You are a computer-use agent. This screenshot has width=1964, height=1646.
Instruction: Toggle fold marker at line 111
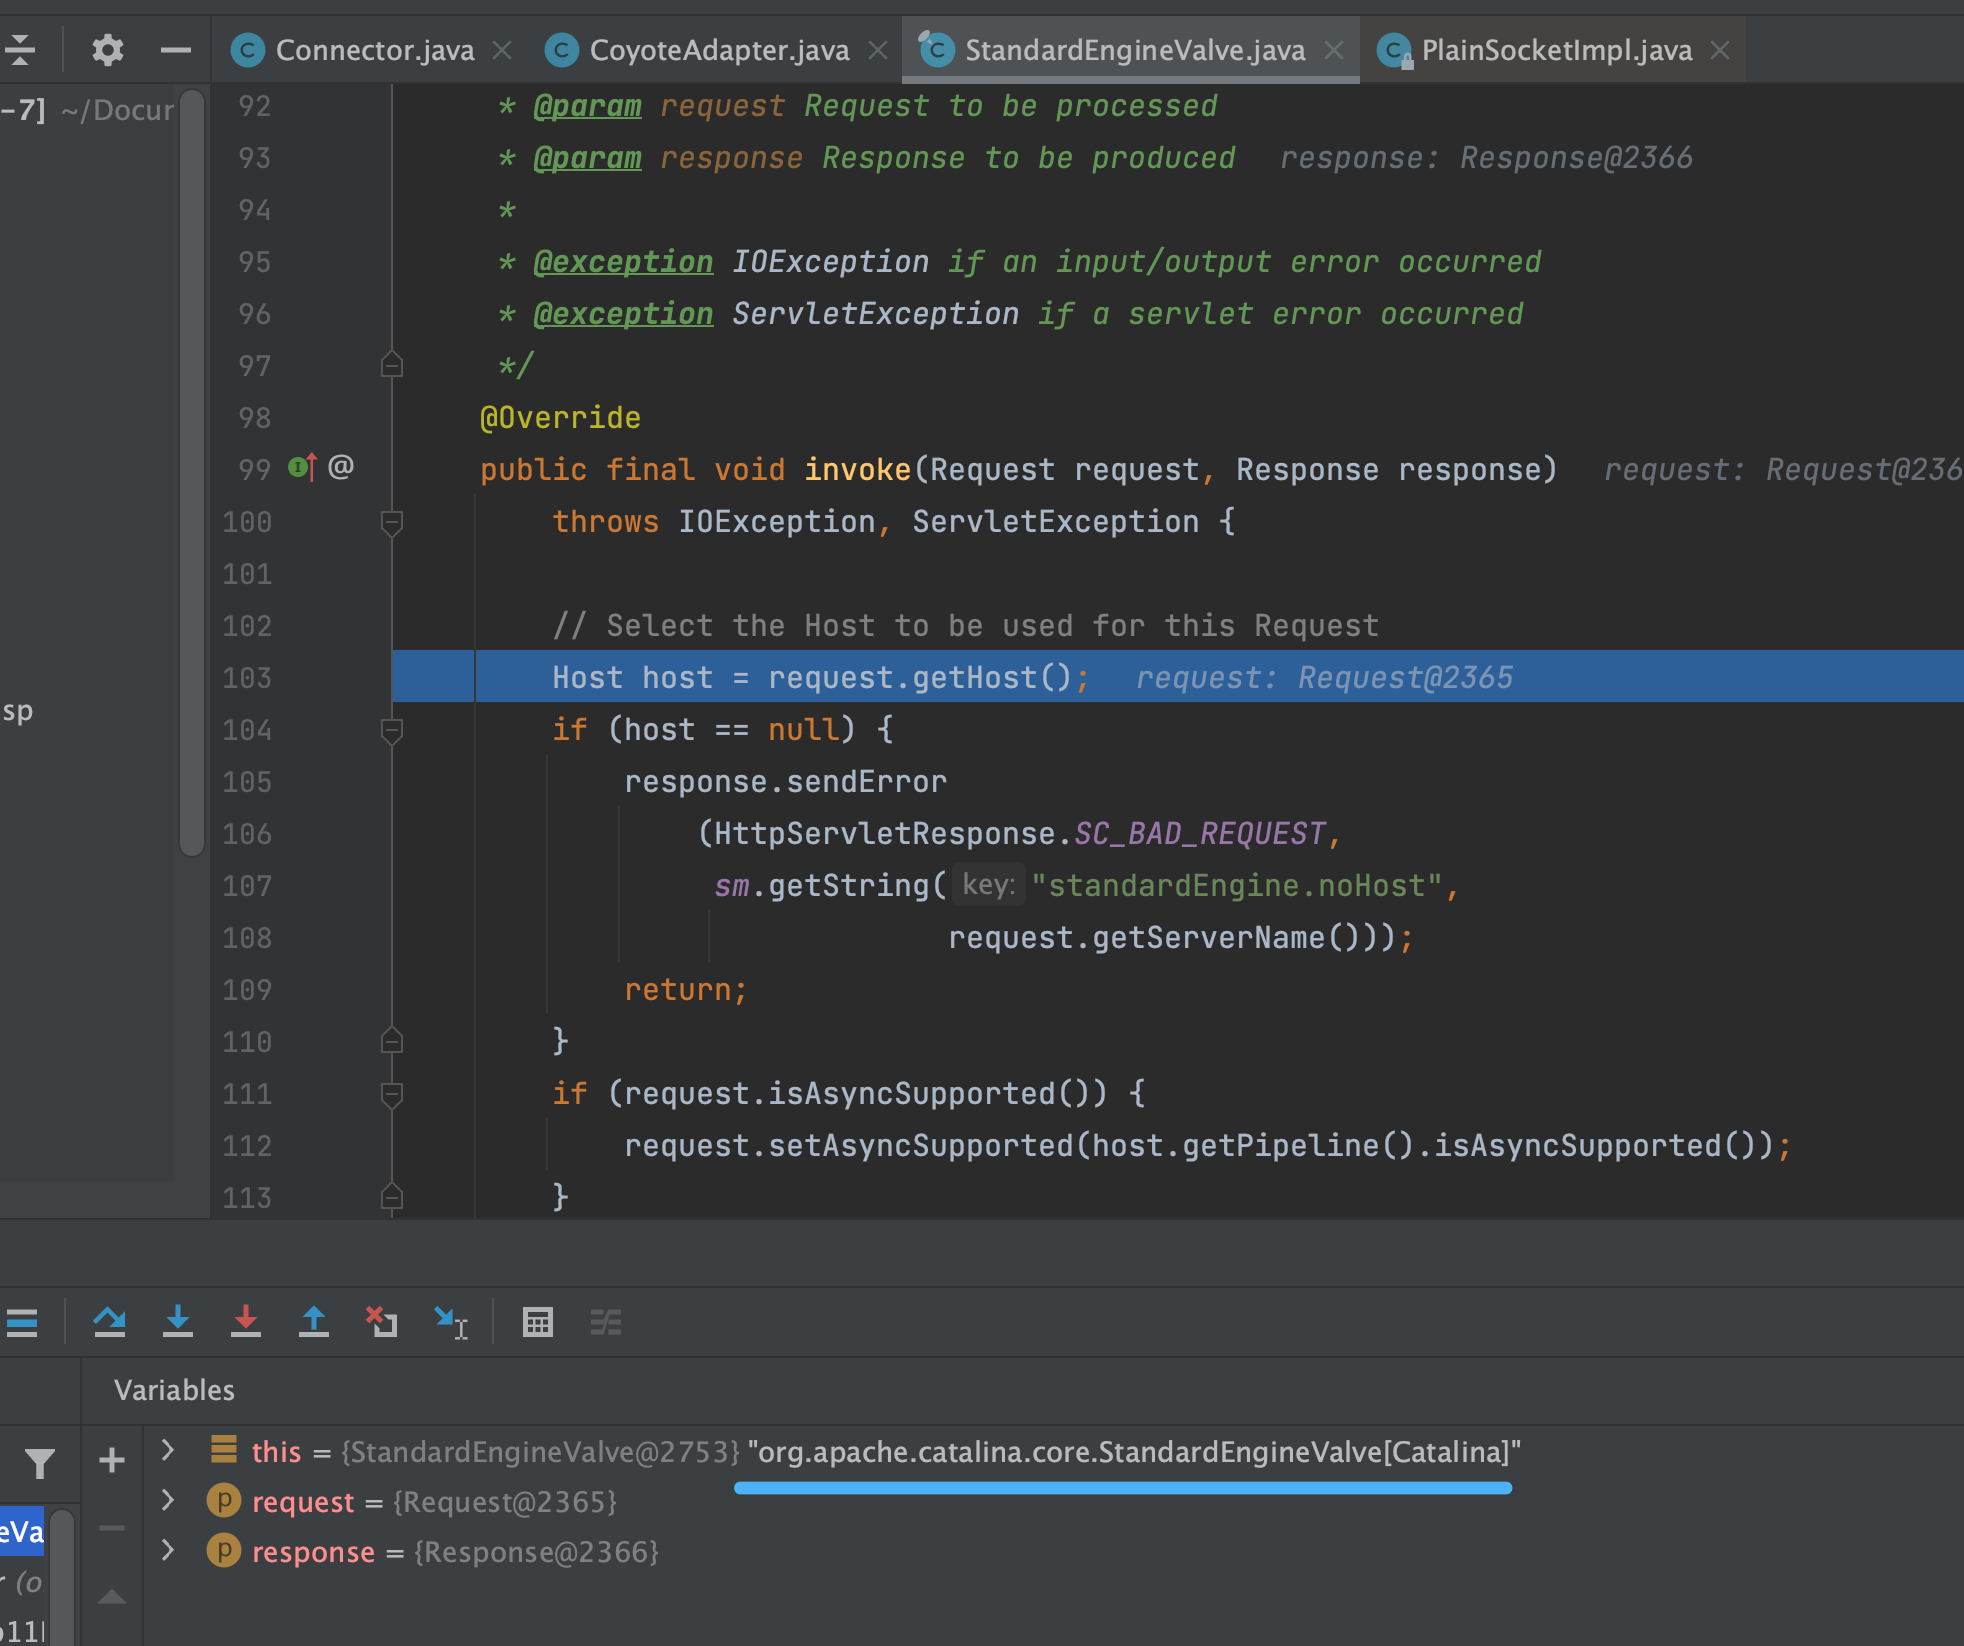(x=392, y=1094)
